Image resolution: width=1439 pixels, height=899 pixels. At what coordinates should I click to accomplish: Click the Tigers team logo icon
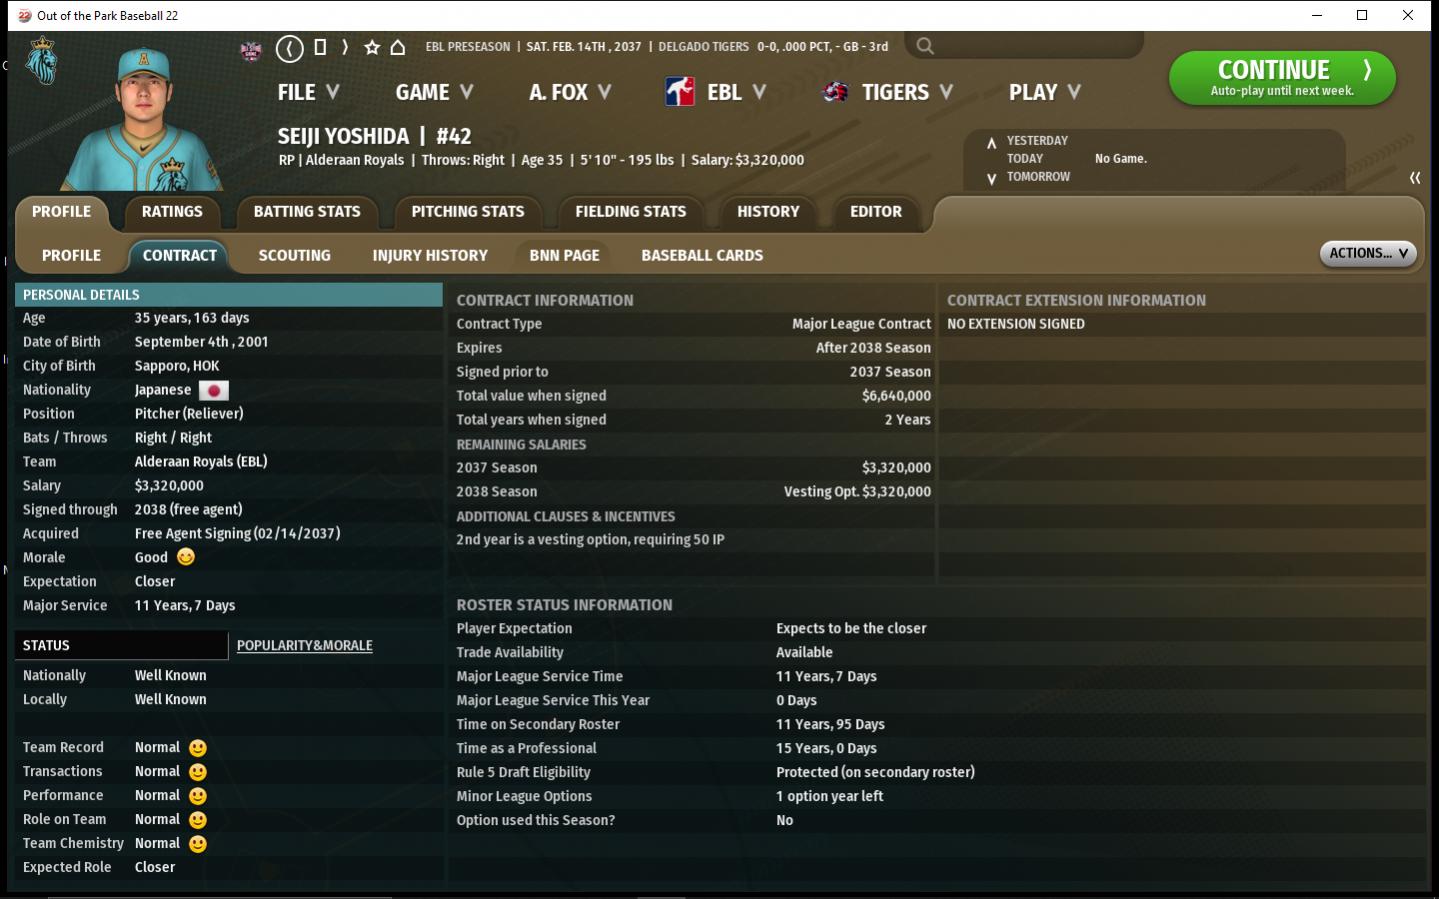click(x=835, y=92)
